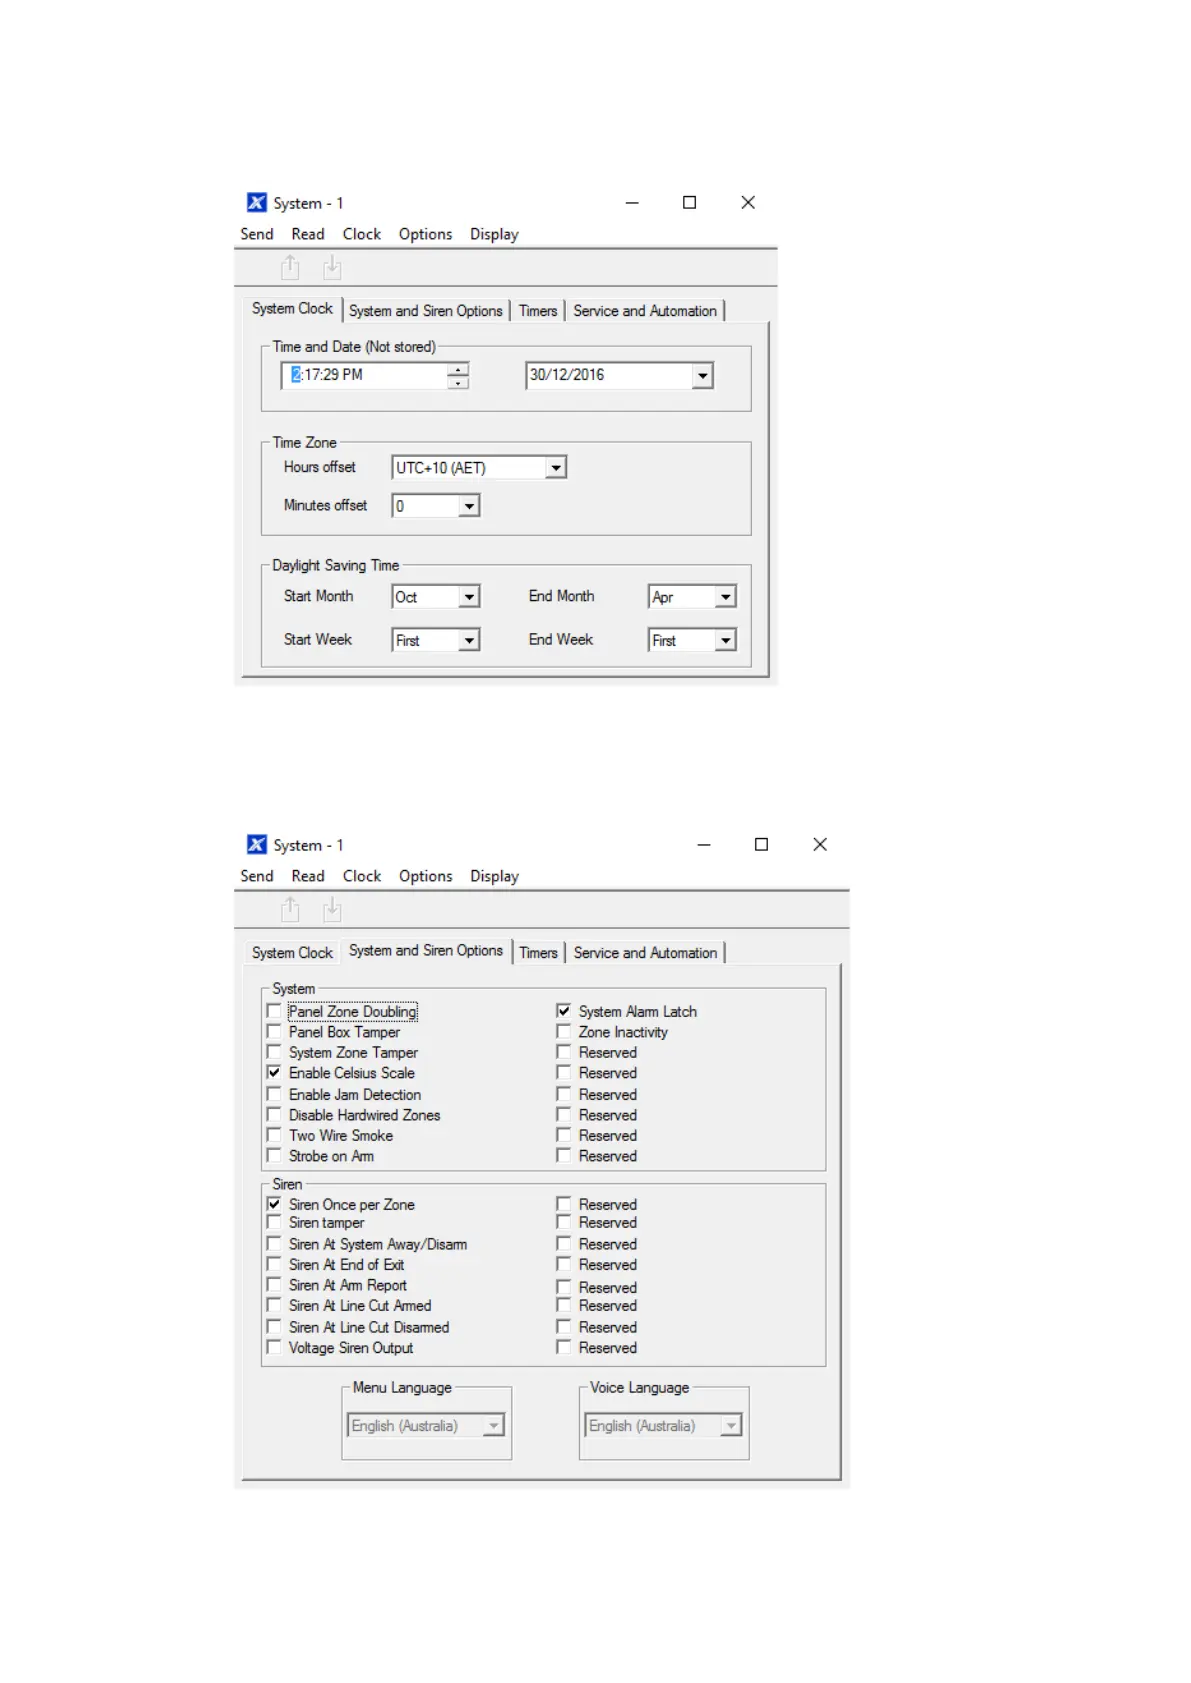Open Read menu in bottom window

click(x=308, y=876)
